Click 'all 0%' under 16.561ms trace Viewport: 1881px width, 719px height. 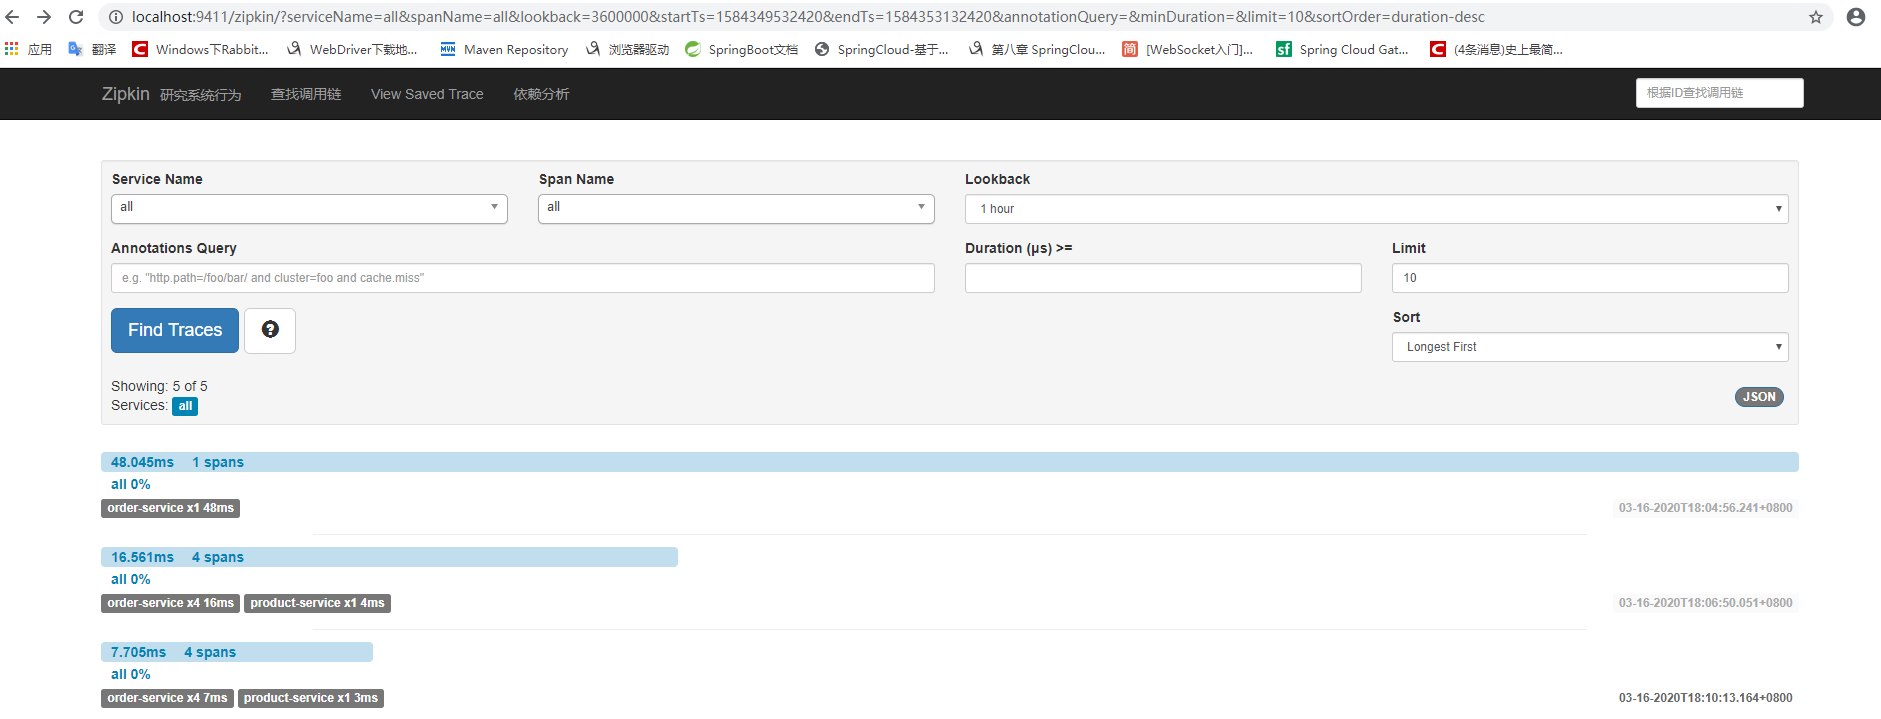point(131,579)
